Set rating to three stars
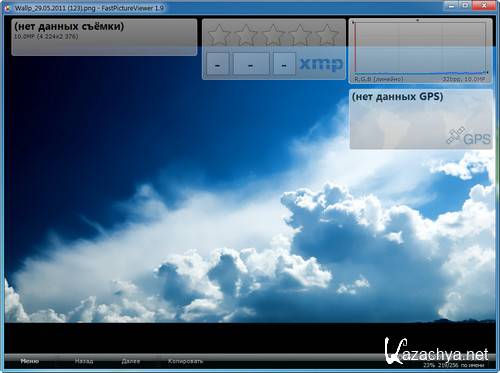 (273, 34)
